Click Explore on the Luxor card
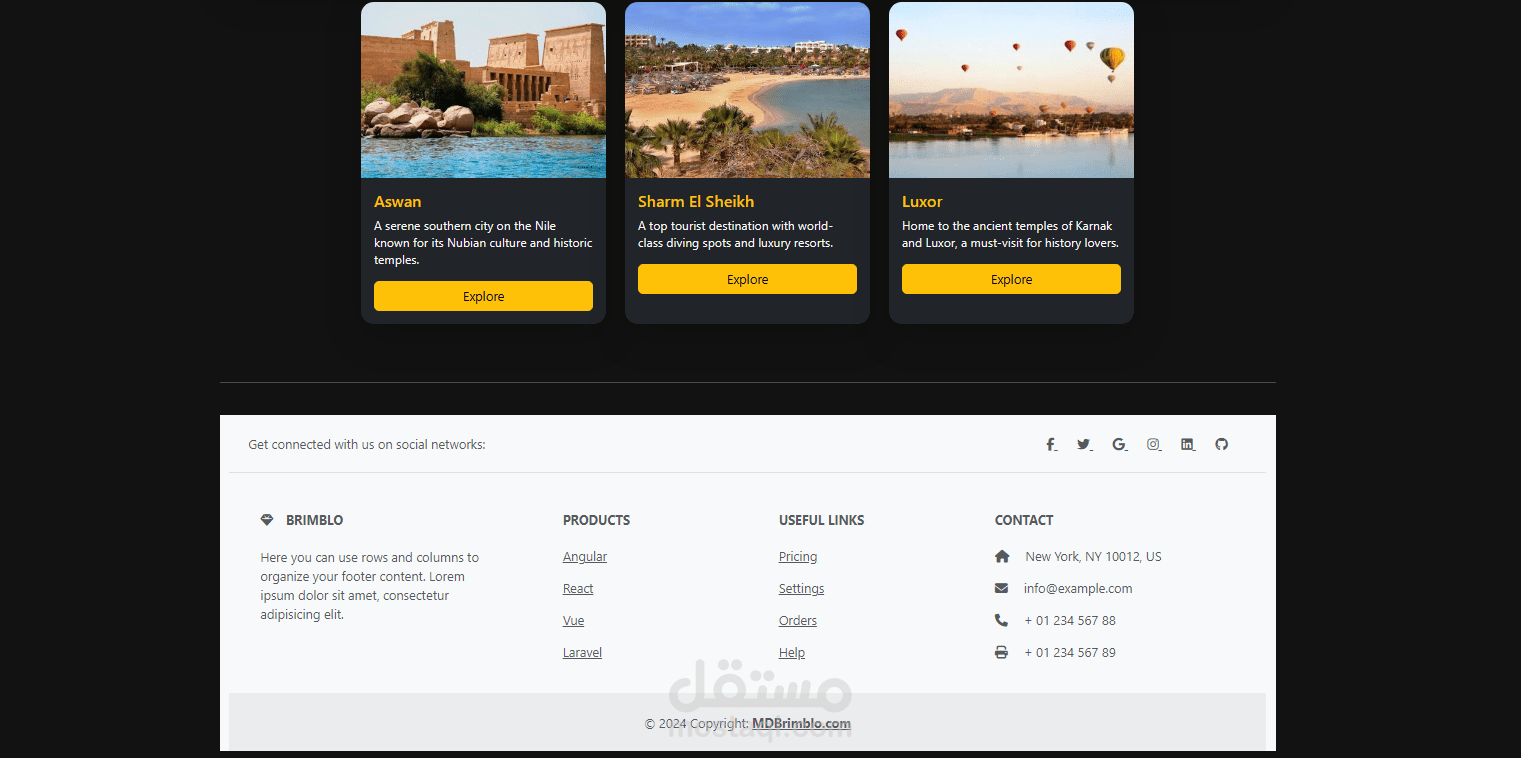 pyautogui.click(x=1011, y=279)
